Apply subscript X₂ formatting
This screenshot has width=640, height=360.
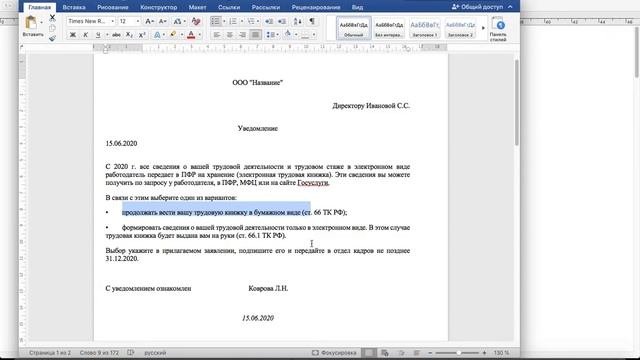coord(129,35)
